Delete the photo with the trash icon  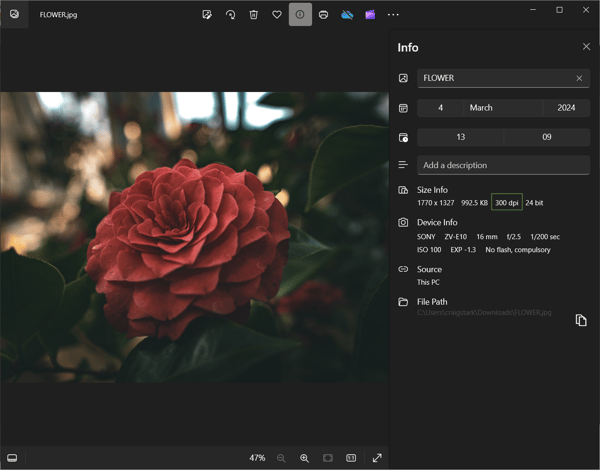click(254, 15)
